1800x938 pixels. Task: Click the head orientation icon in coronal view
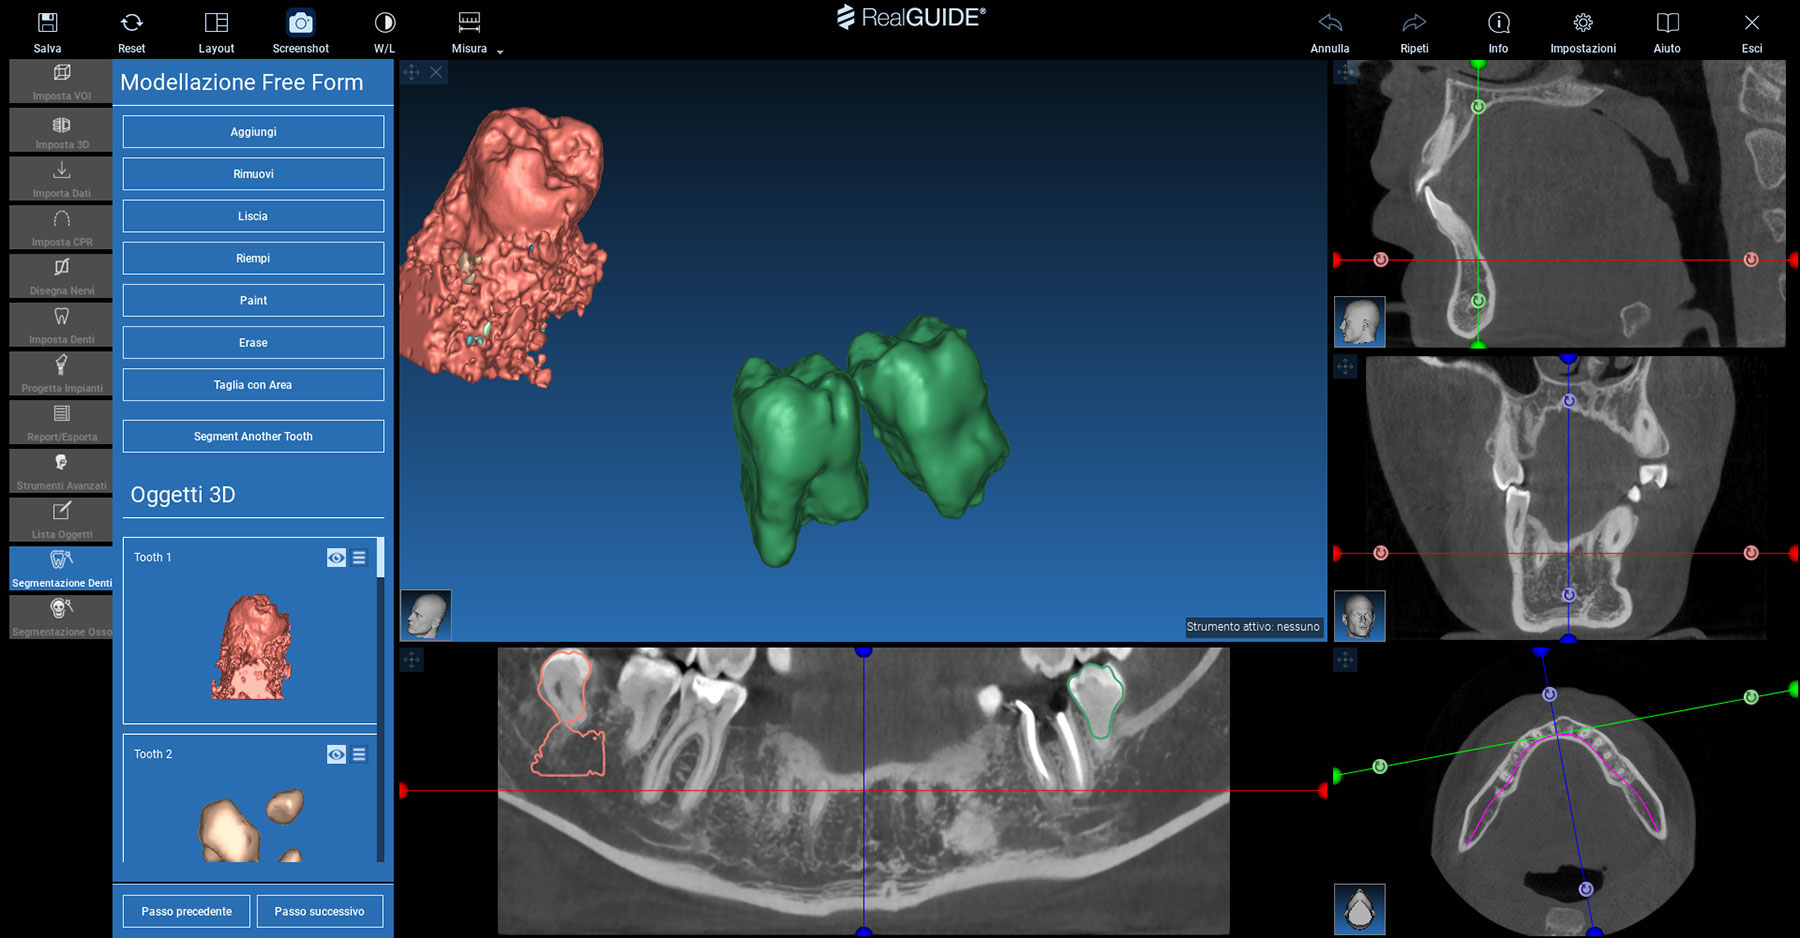(x=1360, y=615)
